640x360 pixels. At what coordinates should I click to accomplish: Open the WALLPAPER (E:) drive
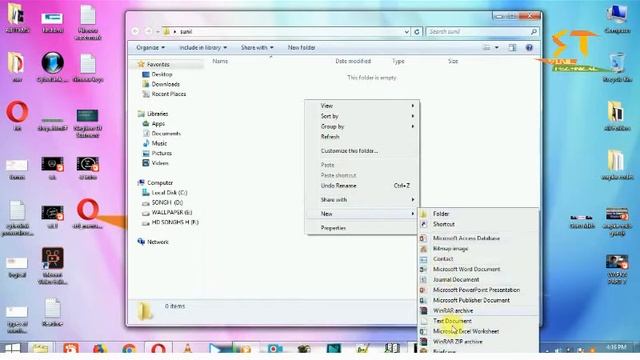[171, 212]
